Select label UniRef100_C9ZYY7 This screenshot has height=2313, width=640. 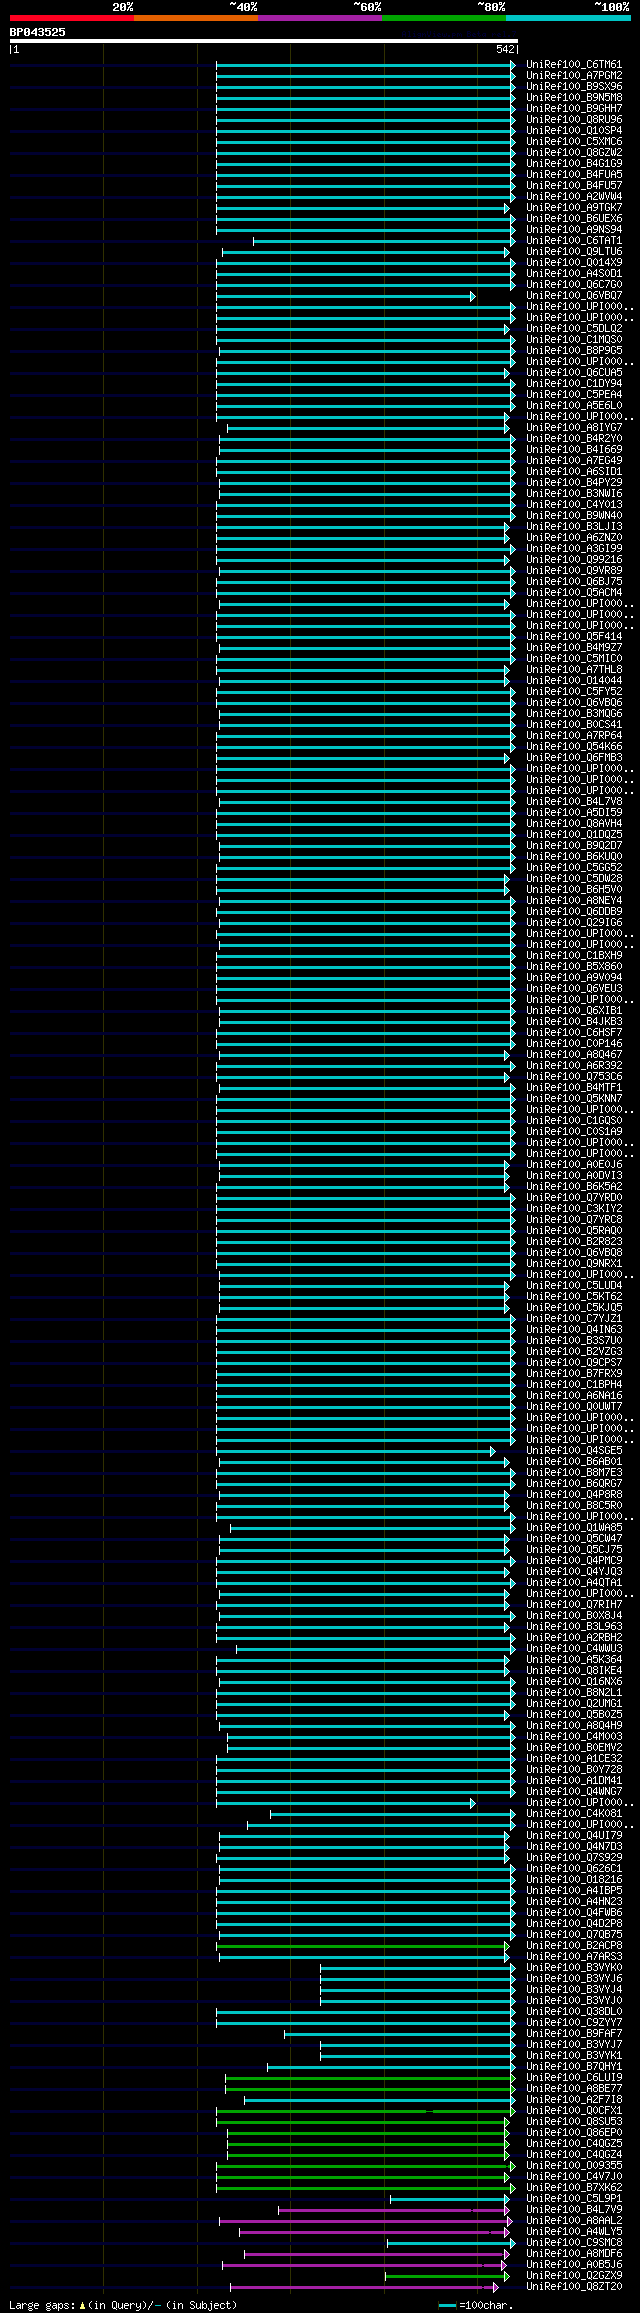(x=574, y=2023)
